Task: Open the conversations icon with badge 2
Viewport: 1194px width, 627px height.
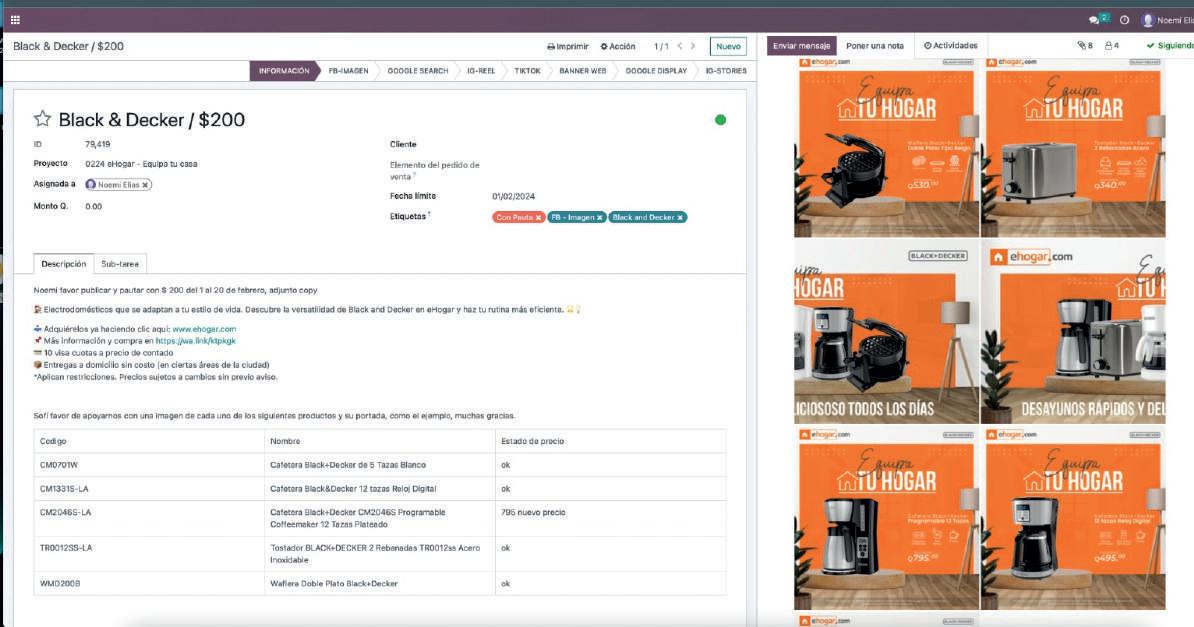Action: click(1097, 20)
